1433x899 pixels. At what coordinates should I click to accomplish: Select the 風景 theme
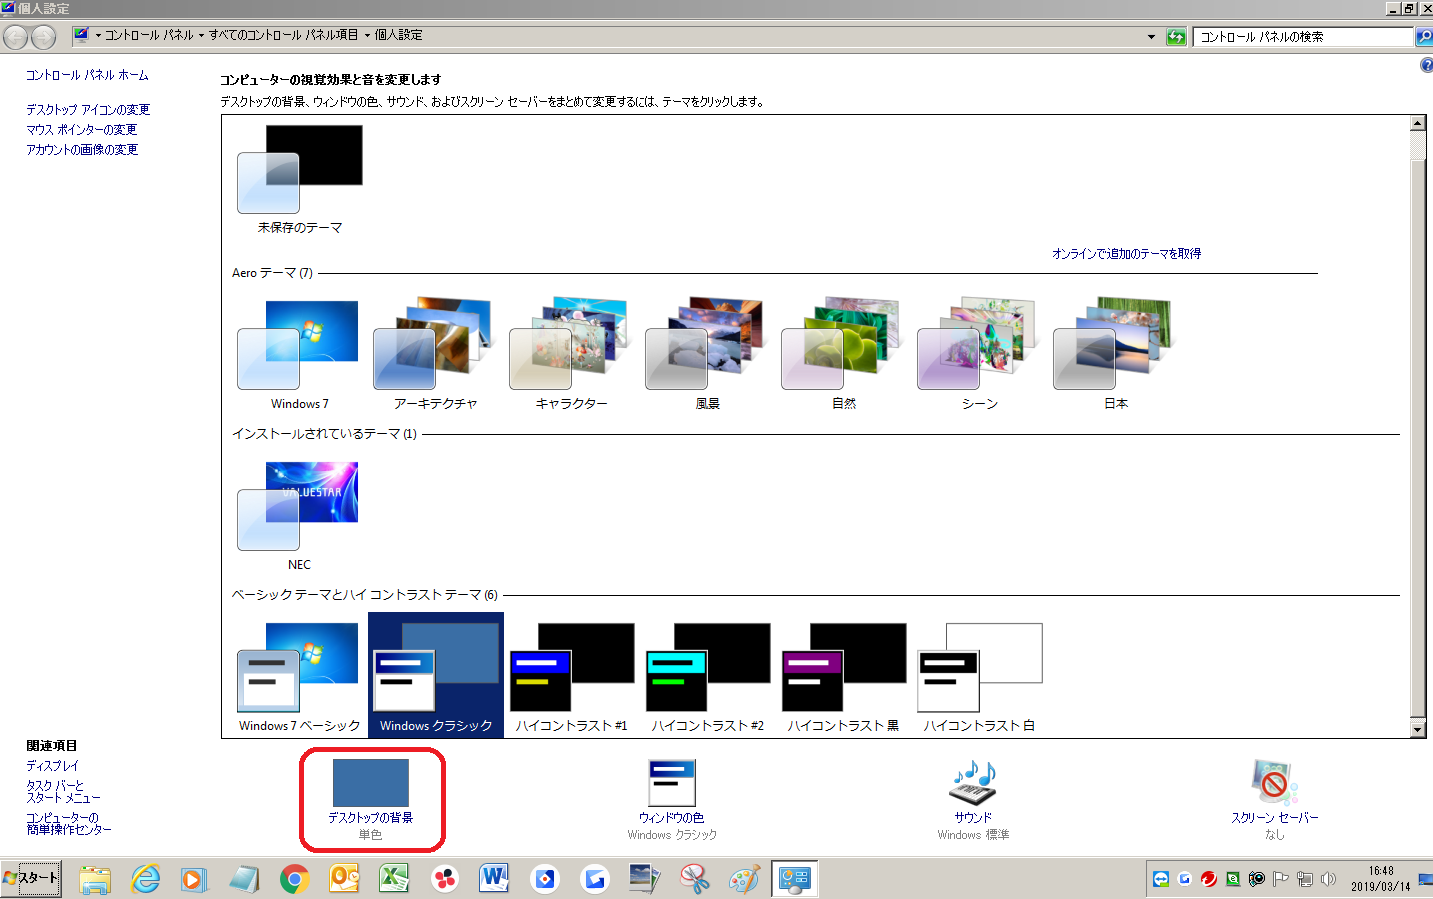point(707,354)
